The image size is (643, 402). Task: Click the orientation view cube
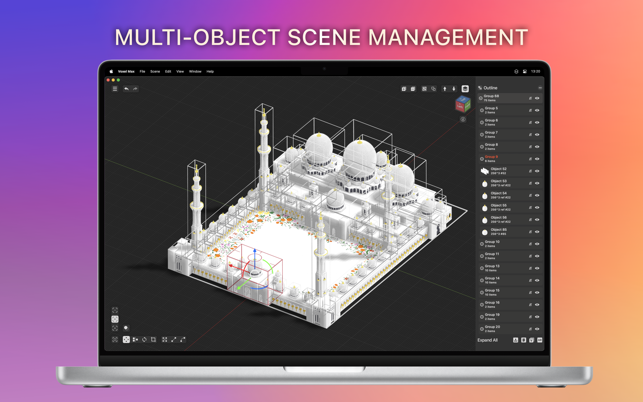[463, 104]
